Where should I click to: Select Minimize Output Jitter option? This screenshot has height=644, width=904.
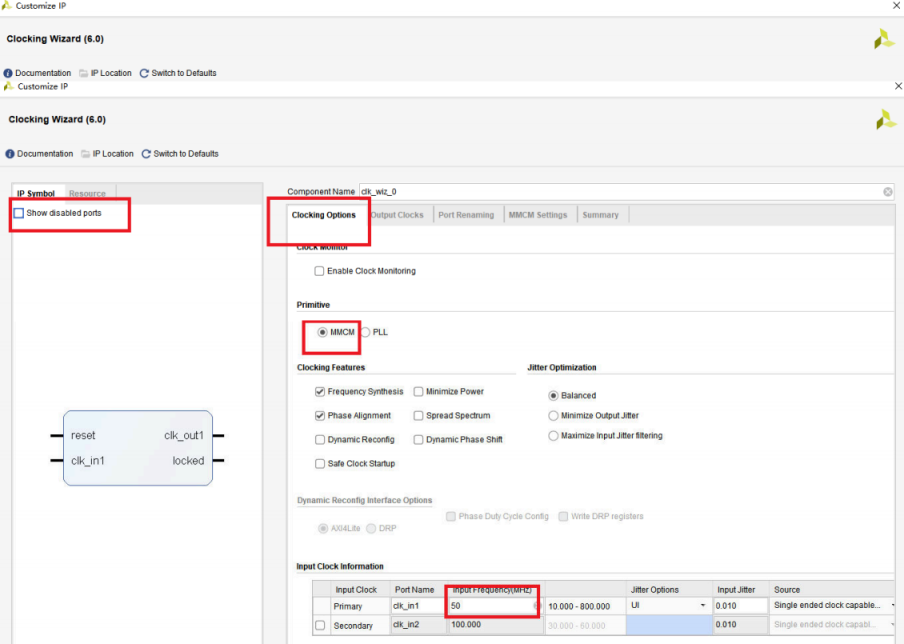[554, 416]
